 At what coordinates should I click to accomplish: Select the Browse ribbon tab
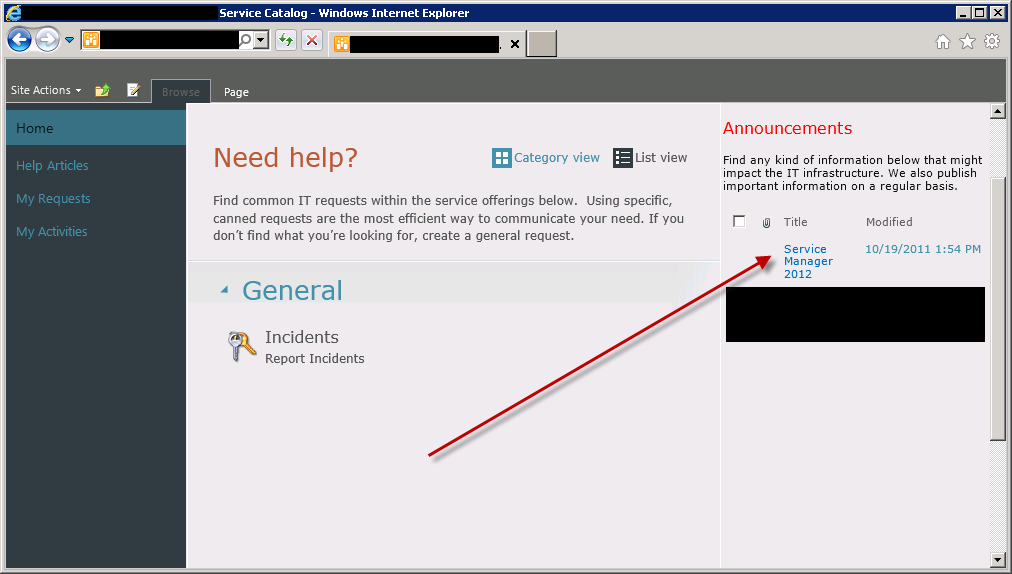[181, 92]
